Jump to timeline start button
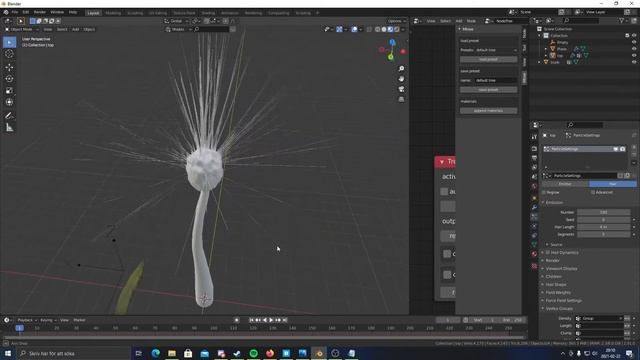The width and height of the screenshot is (640, 360). point(251,320)
